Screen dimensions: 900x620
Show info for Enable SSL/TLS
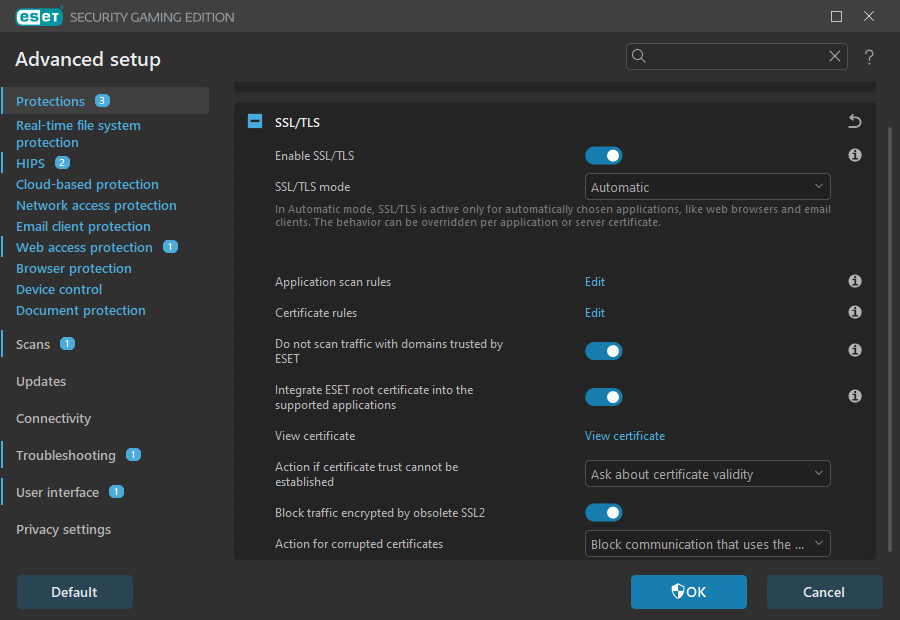[x=855, y=155]
